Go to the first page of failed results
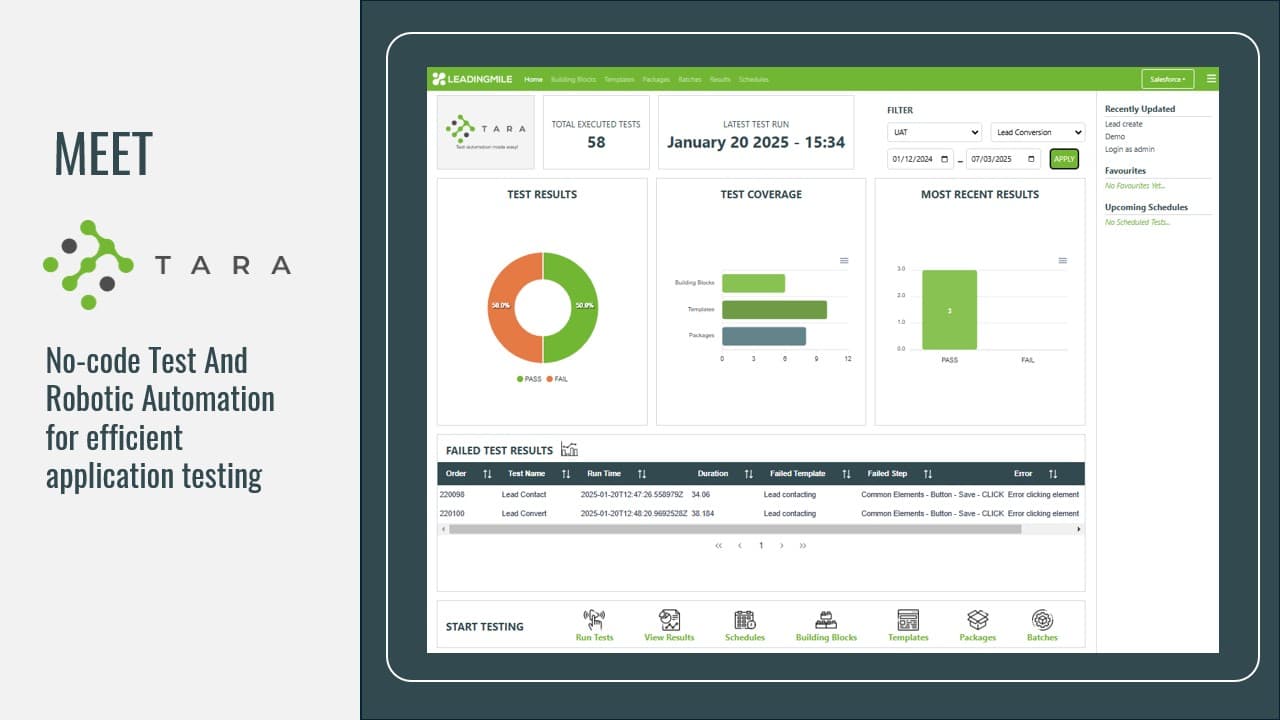This screenshot has height=720, width=1280. click(718, 546)
